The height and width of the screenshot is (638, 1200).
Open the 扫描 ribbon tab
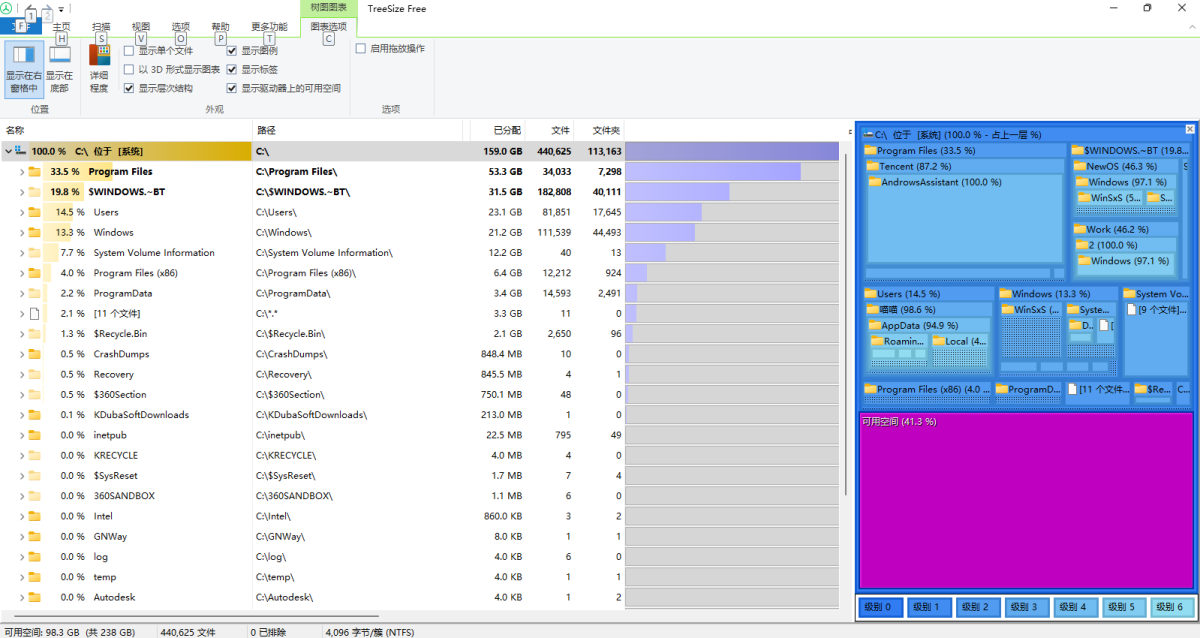(101, 27)
